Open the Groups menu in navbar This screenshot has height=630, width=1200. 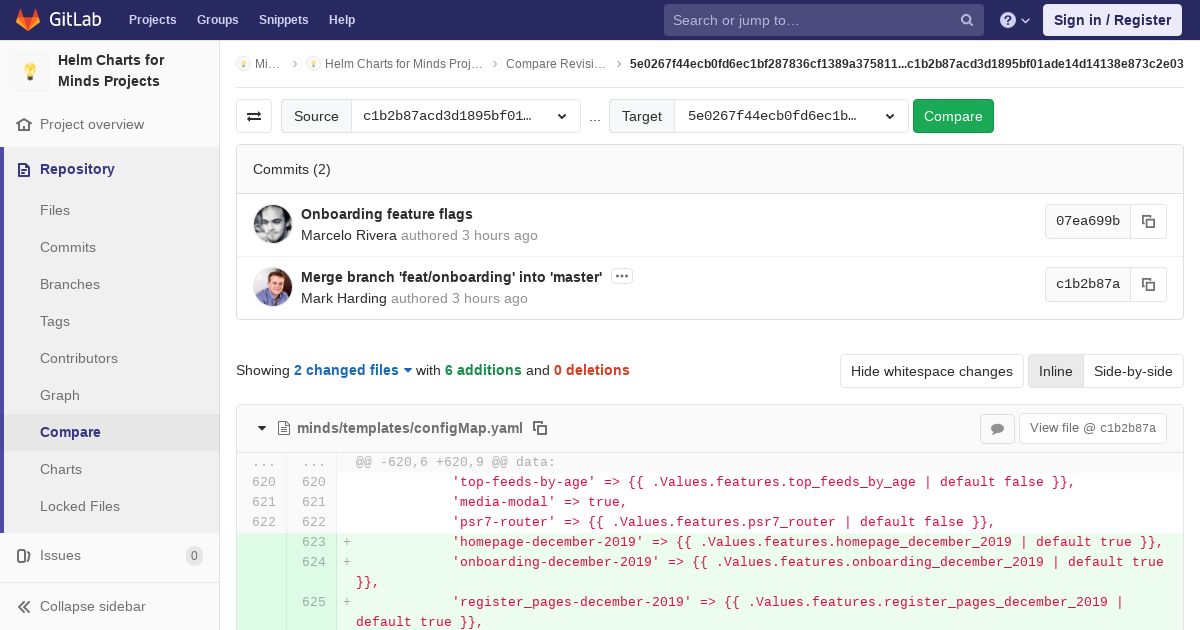[217, 20]
